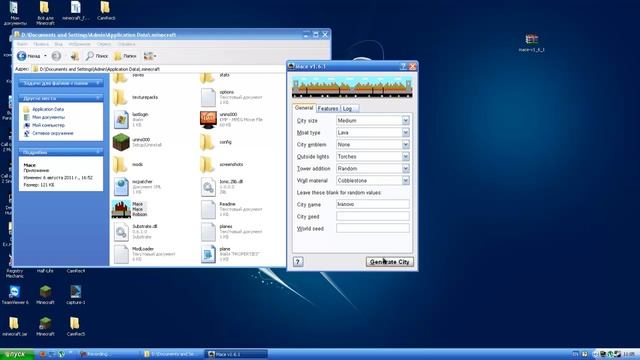Select the Minecraft icon beside TeamViewer 6
Viewport: 640px width, 360px height.
tap(45, 295)
